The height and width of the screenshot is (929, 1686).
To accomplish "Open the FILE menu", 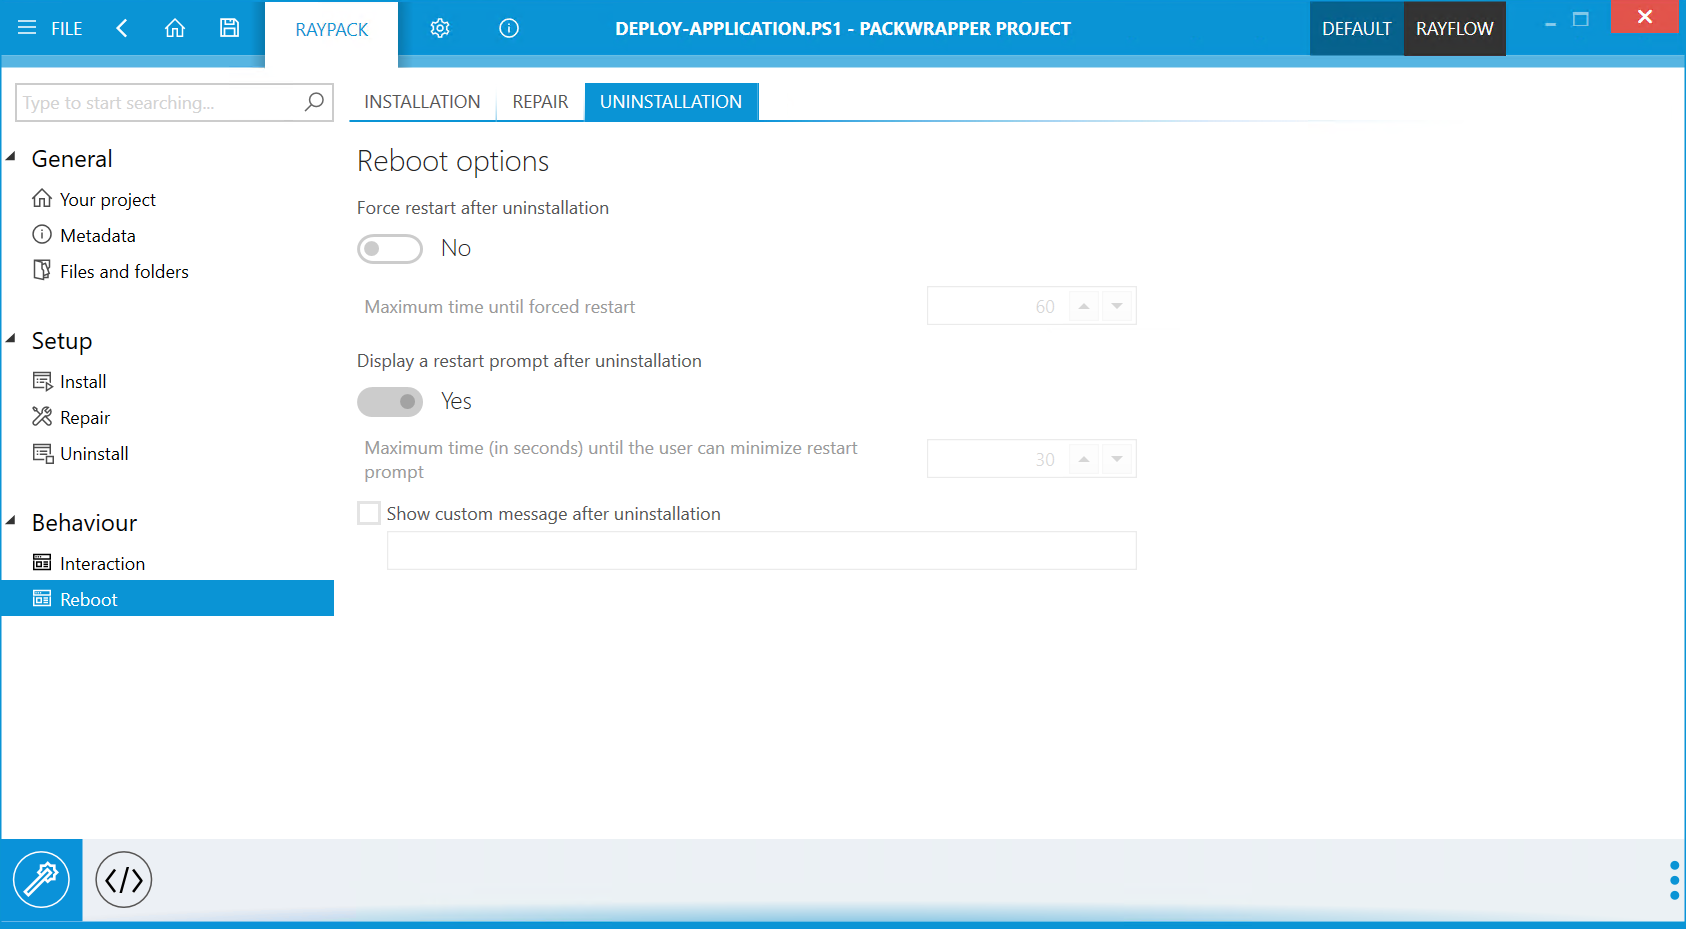I will tap(51, 28).
